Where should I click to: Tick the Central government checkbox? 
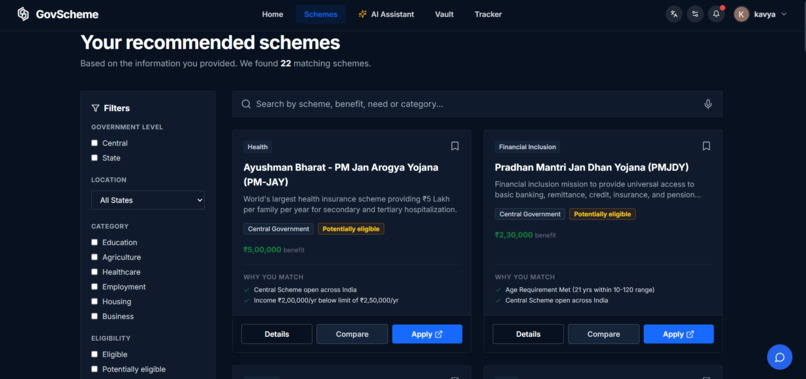pos(94,143)
